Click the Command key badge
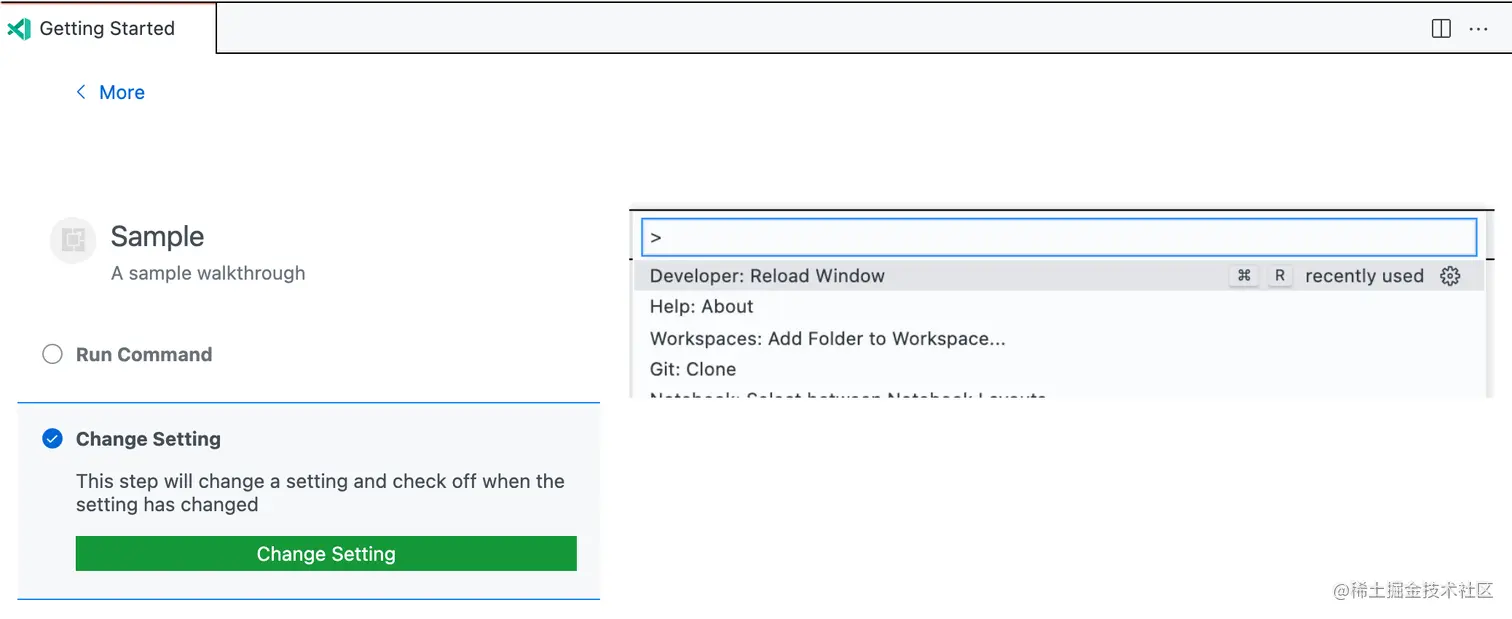 (x=1244, y=276)
